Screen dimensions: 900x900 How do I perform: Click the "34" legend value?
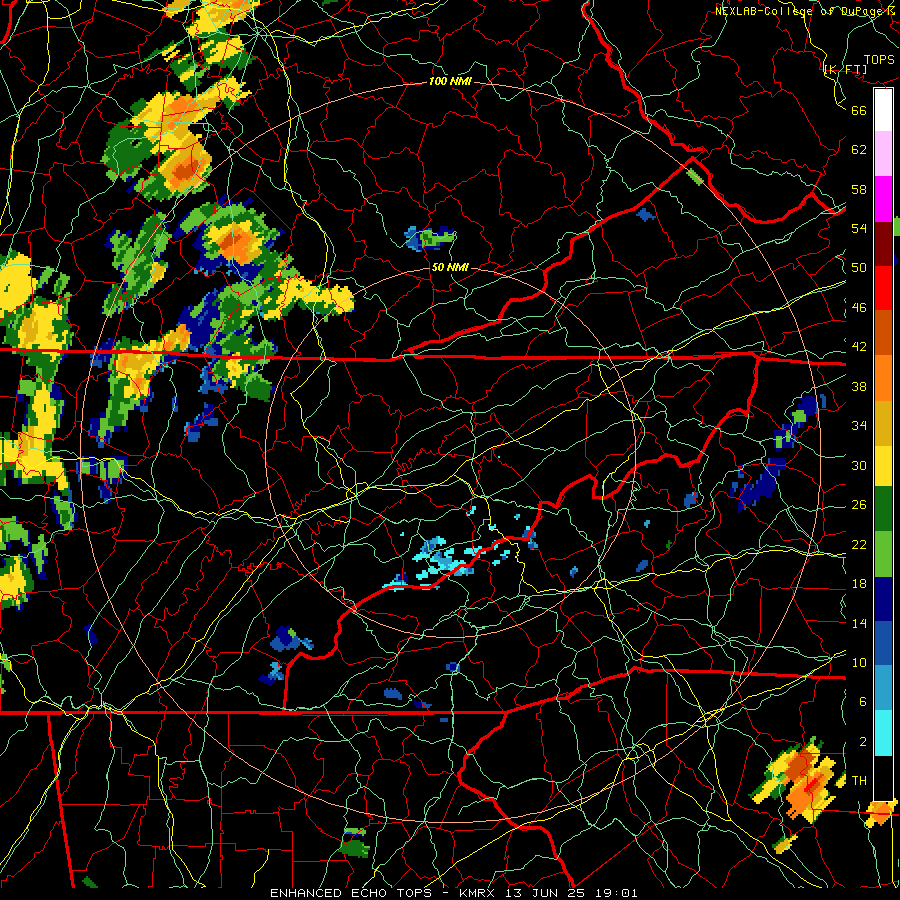(x=859, y=426)
